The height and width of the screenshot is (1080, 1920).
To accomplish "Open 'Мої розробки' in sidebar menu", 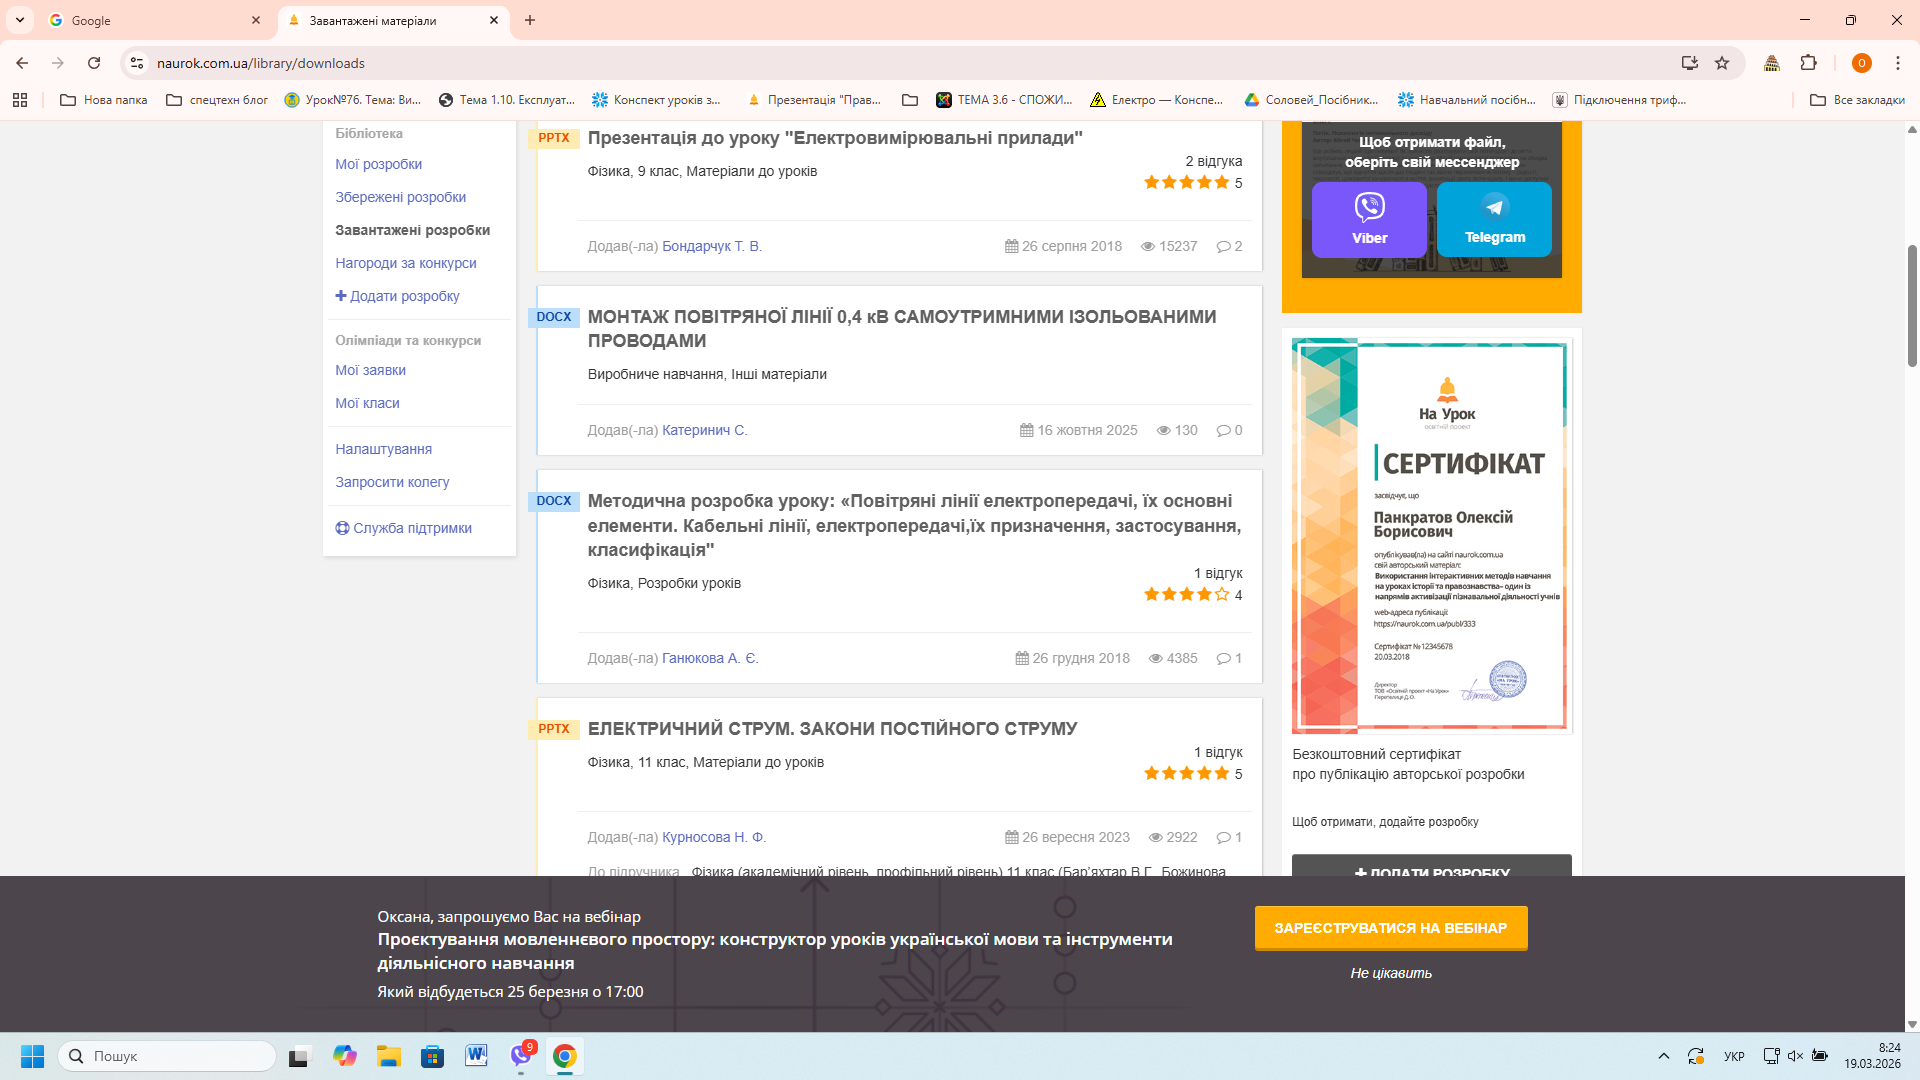I will point(378,164).
